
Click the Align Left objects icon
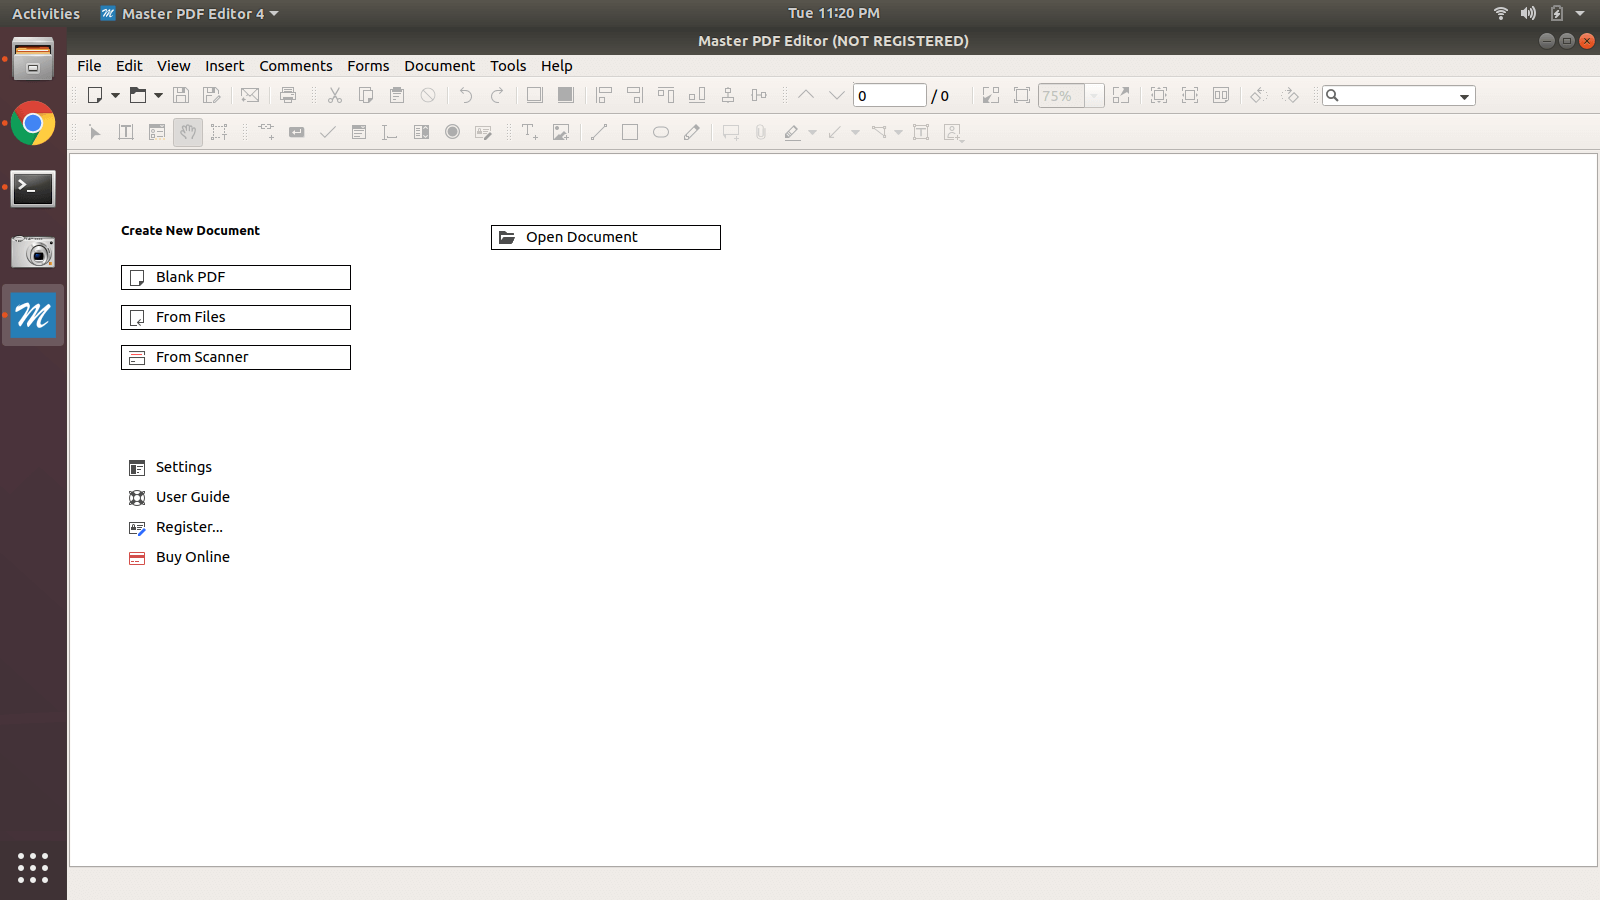(x=604, y=95)
